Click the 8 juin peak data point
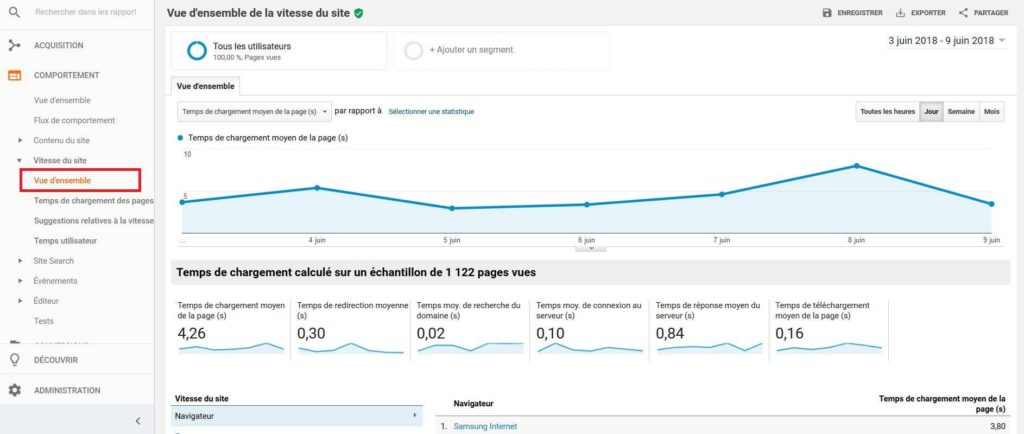 coord(856,166)
